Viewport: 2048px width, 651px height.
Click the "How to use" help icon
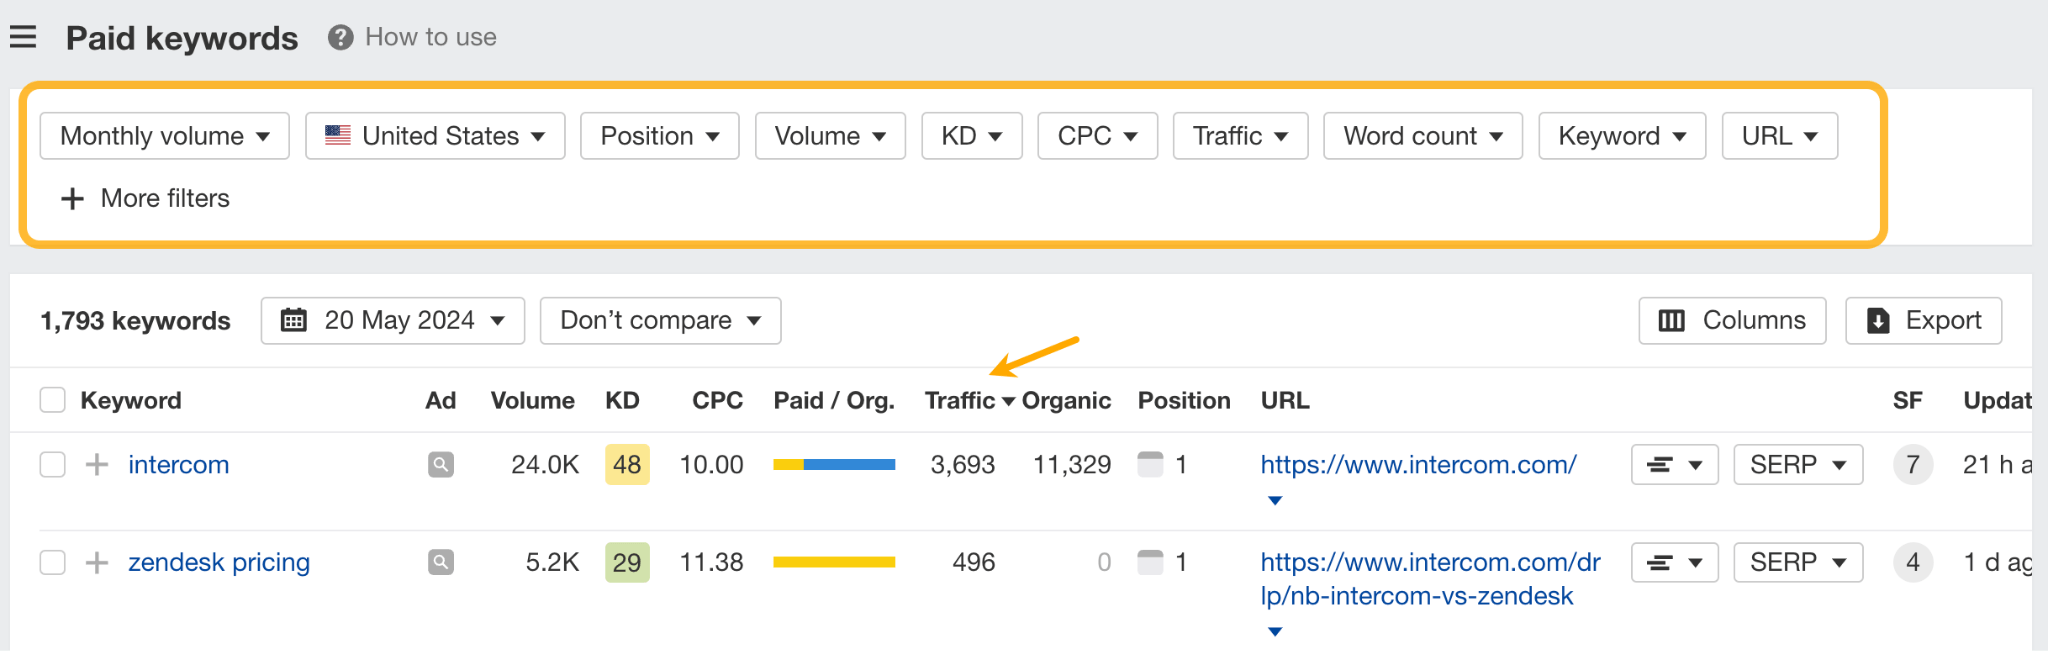[339, 36]
